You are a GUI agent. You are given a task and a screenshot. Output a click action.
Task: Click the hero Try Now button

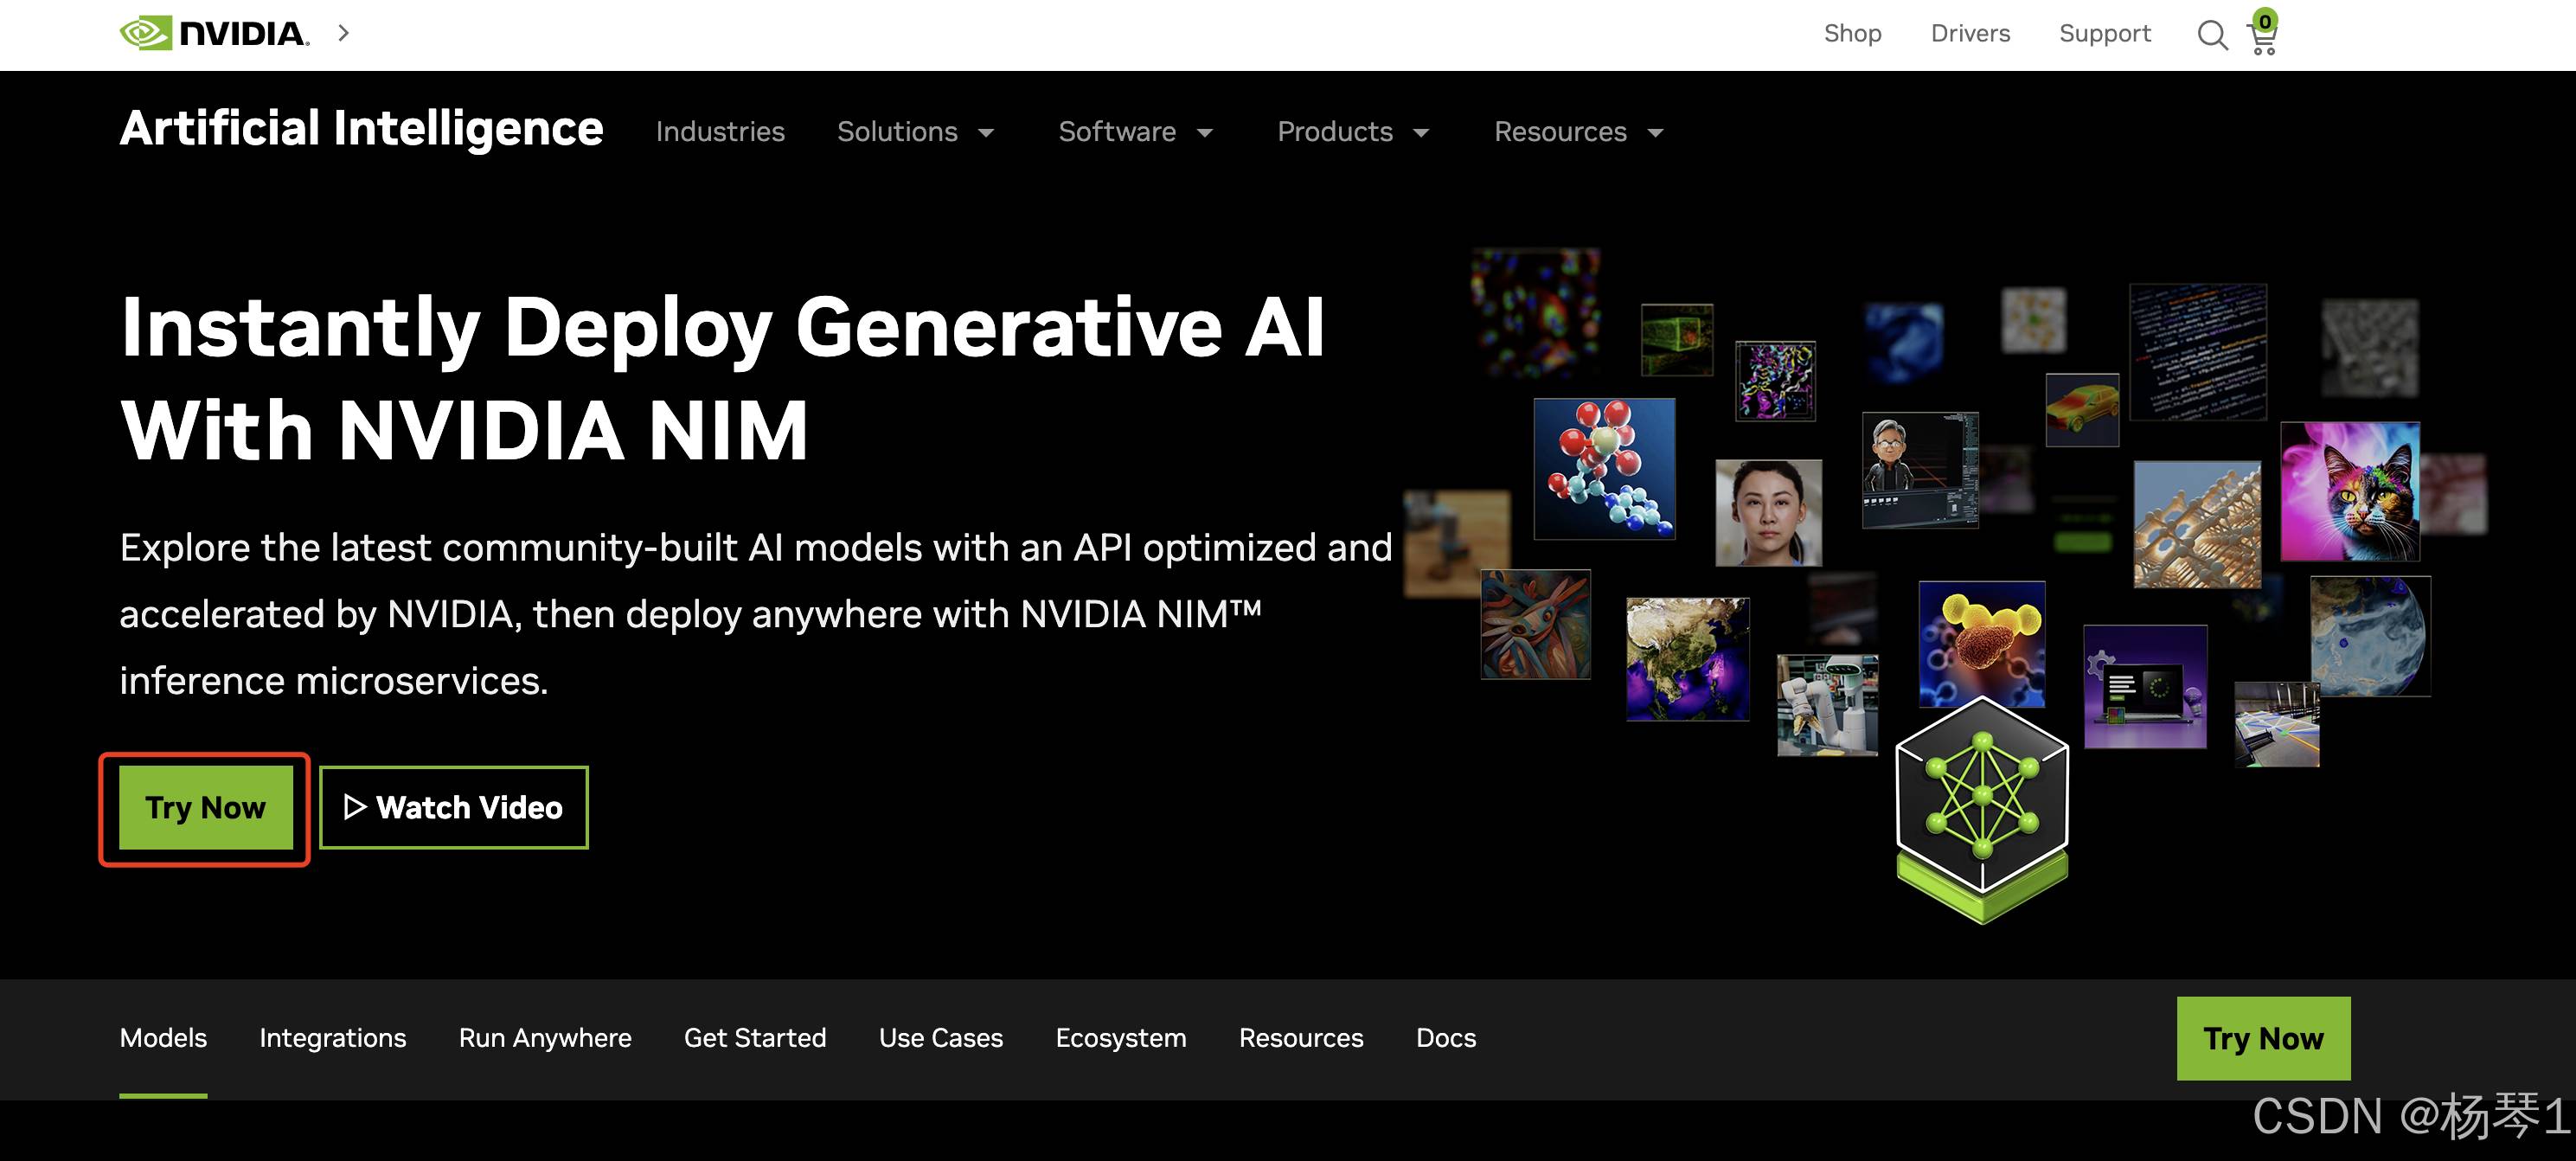pos(206,807)
